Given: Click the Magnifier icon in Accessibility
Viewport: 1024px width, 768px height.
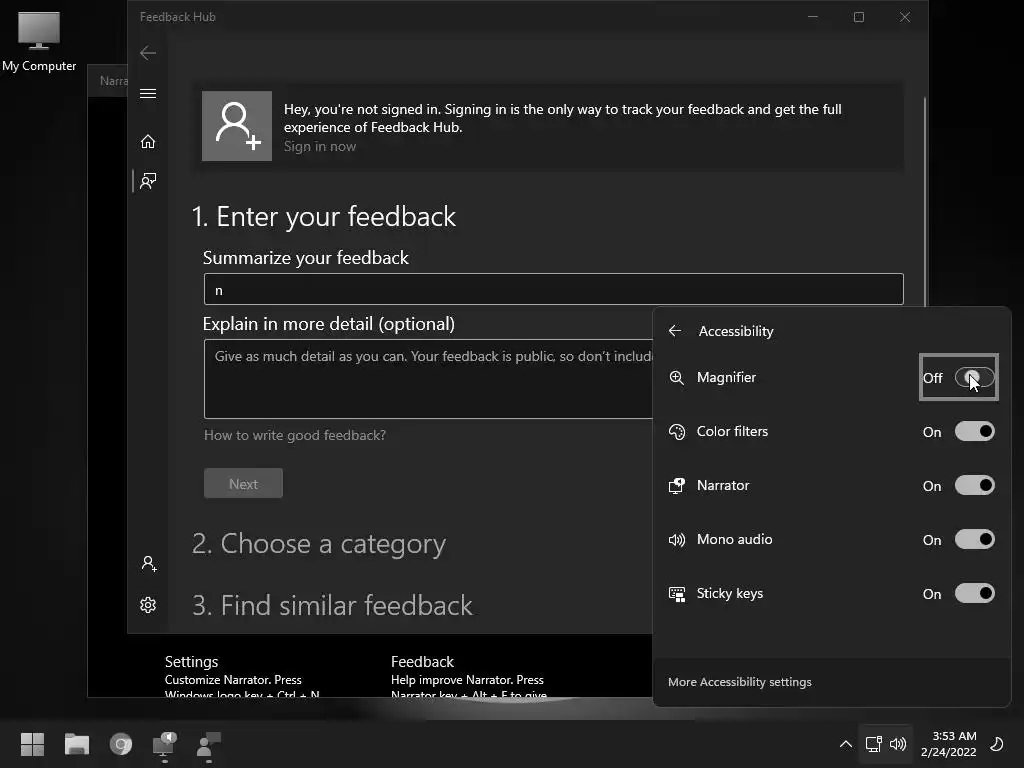Looking at the screenshot, I should [x=677, y=377].
